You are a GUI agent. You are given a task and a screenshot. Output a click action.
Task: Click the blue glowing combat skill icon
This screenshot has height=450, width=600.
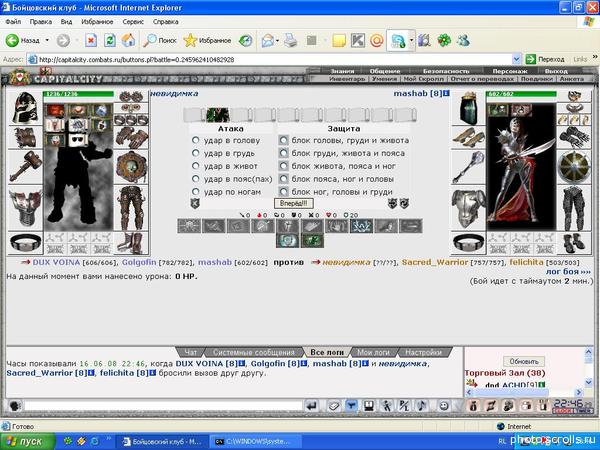[x=361, y=226]
